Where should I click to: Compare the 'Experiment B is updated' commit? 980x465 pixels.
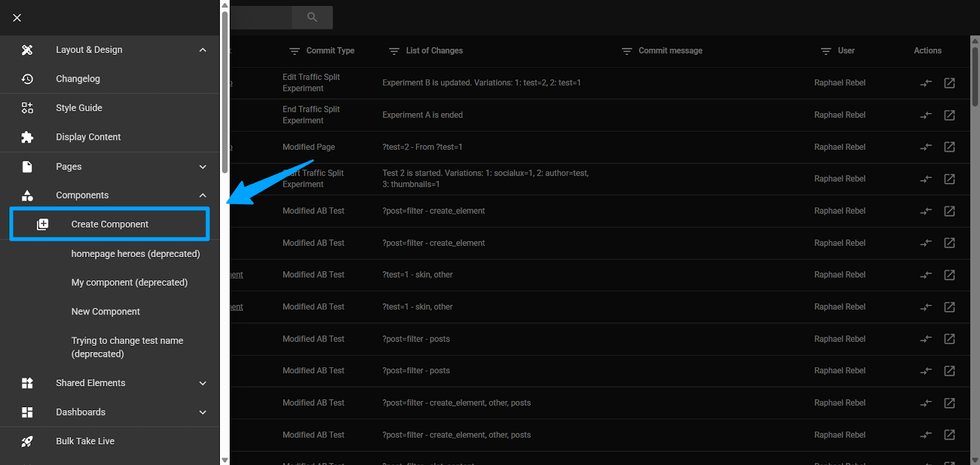[x=926, y=83]
